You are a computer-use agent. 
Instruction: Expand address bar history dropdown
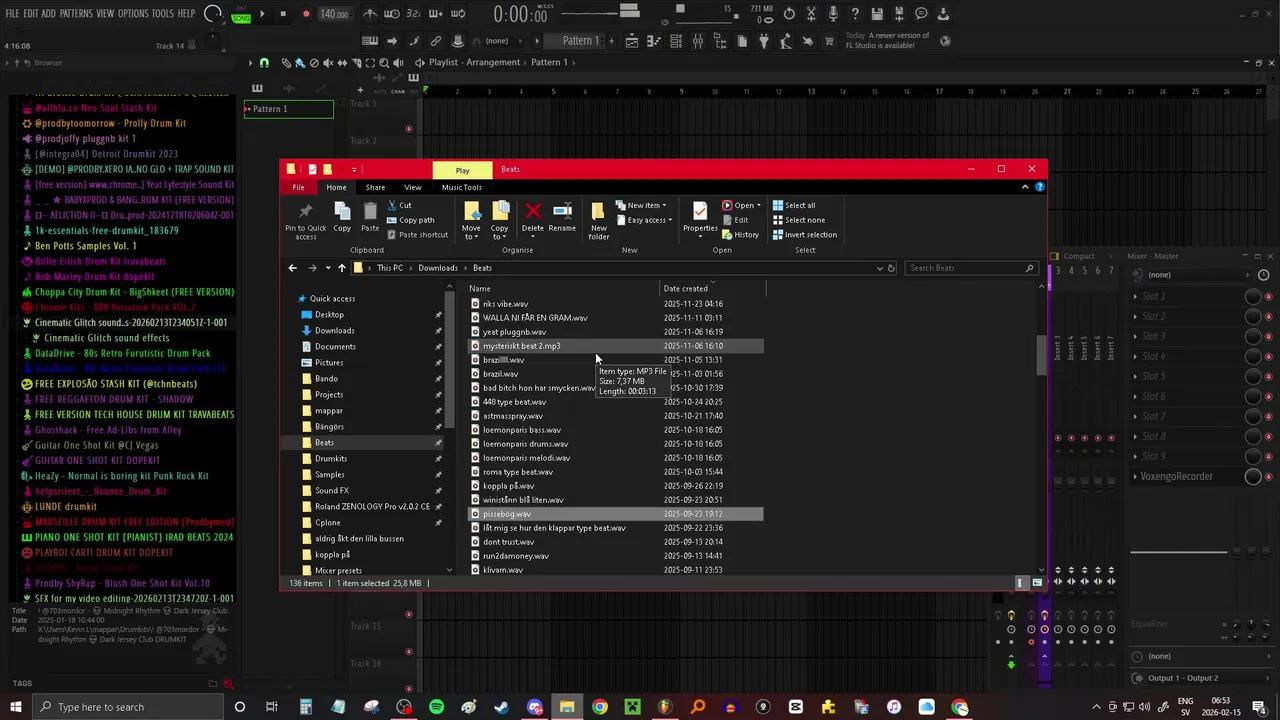tap(879, 268)
